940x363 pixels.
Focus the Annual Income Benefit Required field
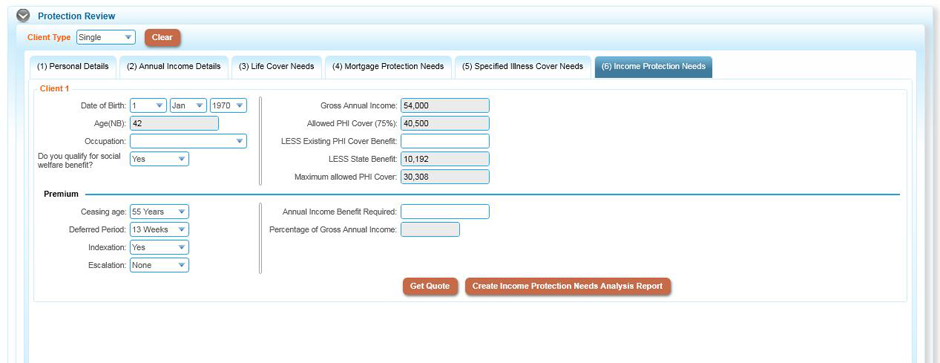[x=445, y=211]
